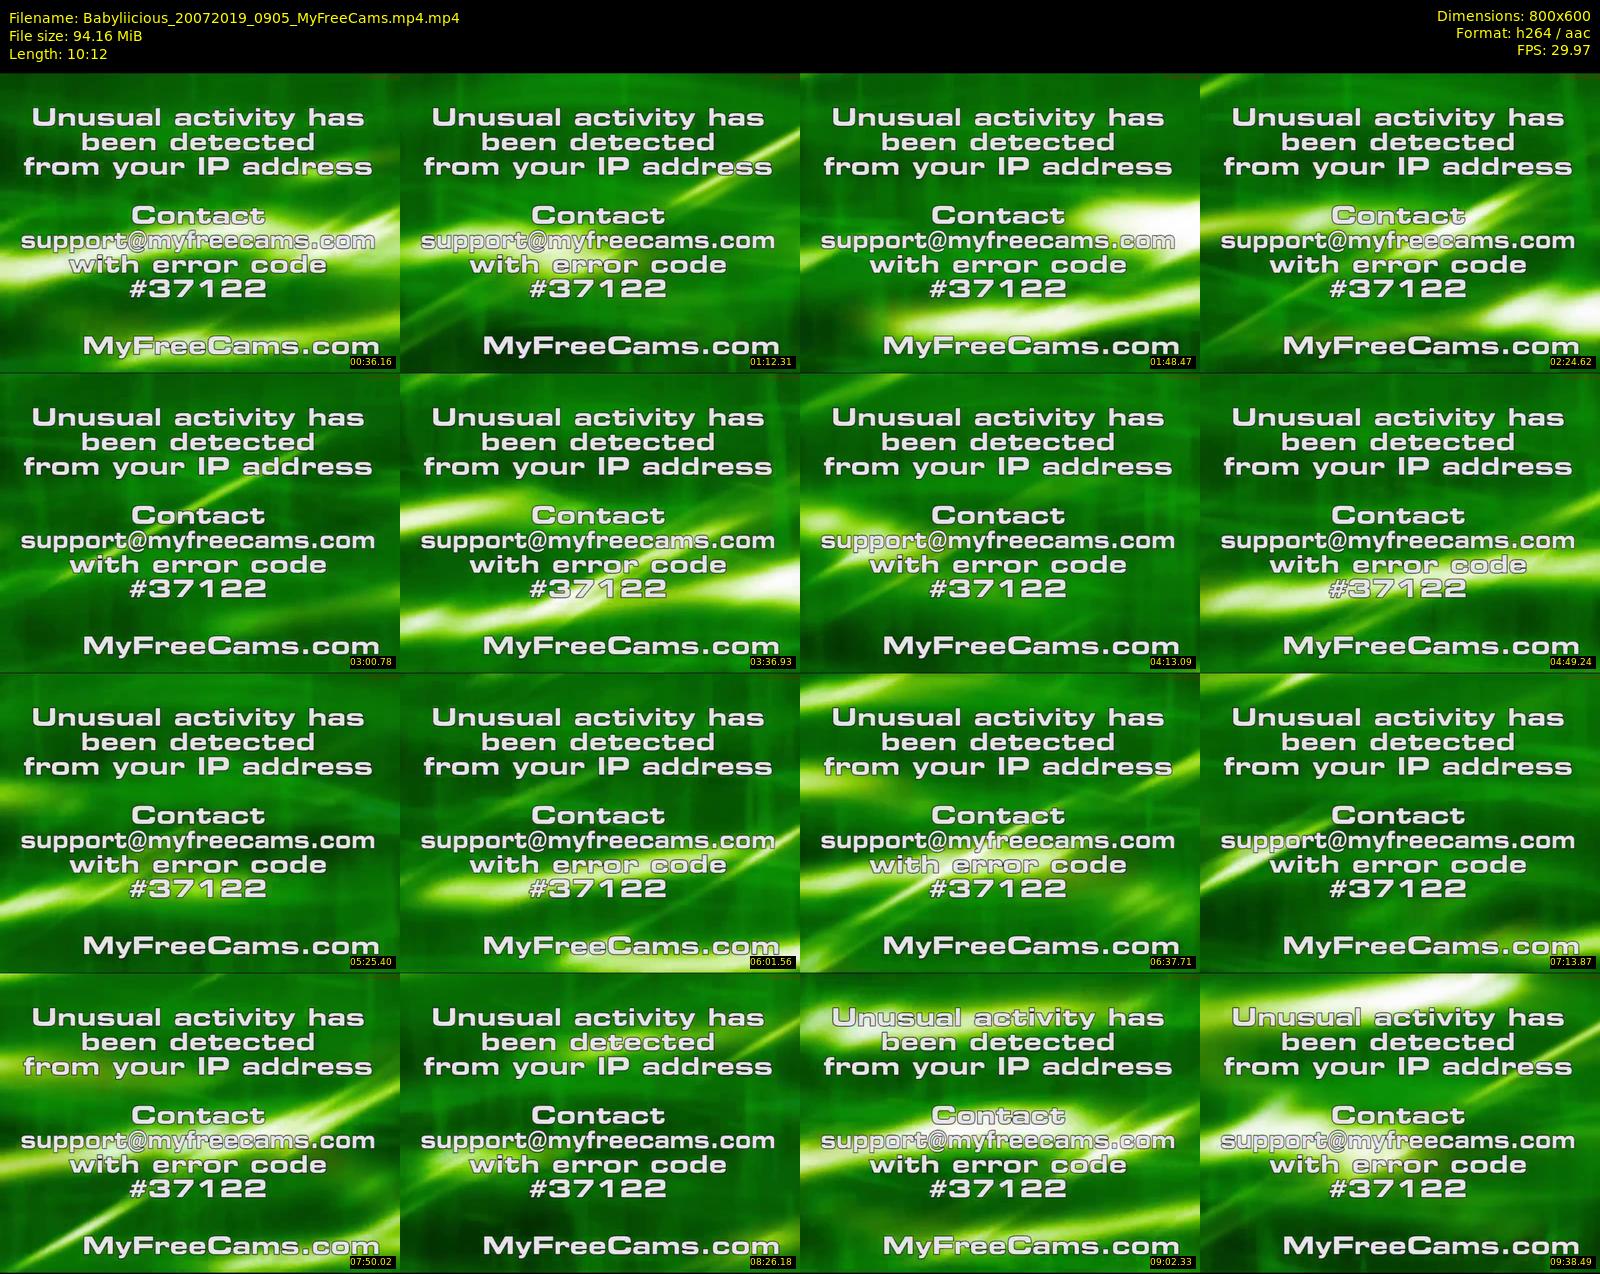The height and width of the screenshot is (1274, 1600).
Task: Select the 'File size: 94.16 MiB' text
Action: (x=76, y=36)
